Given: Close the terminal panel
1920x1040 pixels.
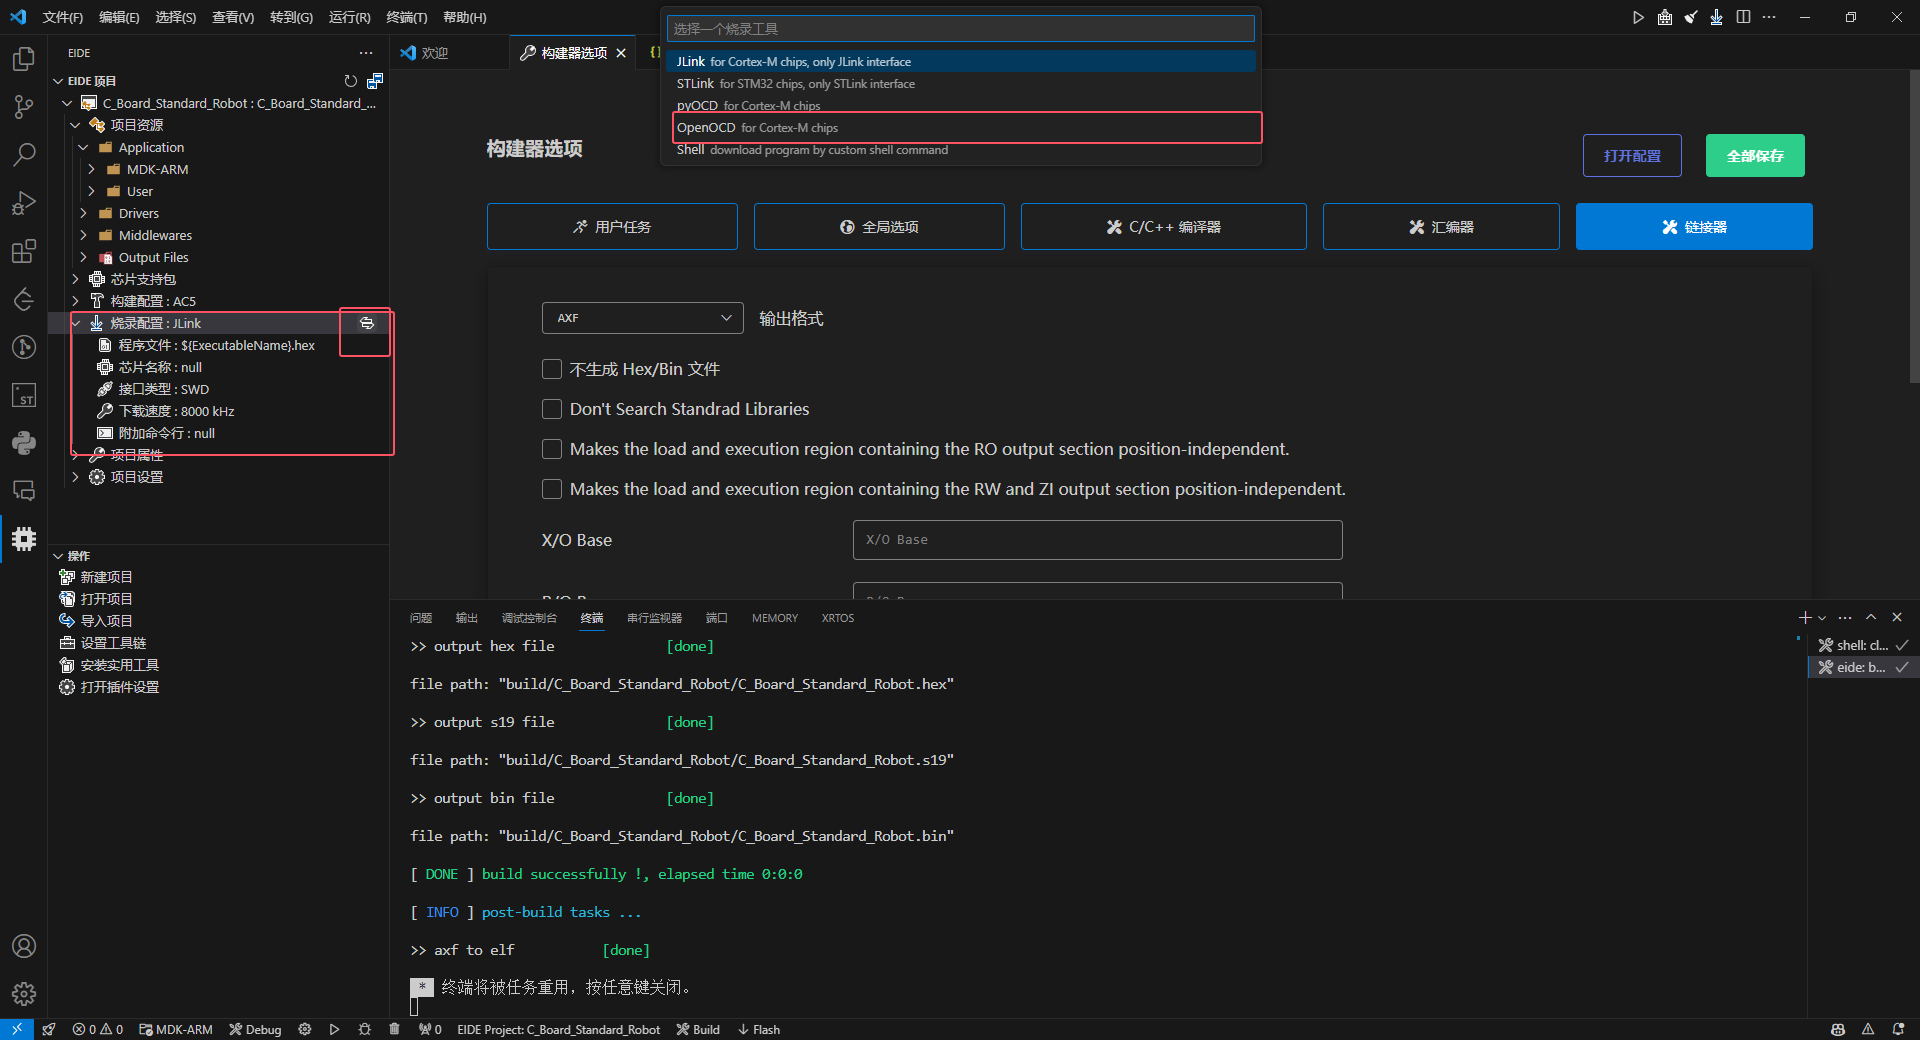Looking at the screenshot, I should (x=1897, y=617).
